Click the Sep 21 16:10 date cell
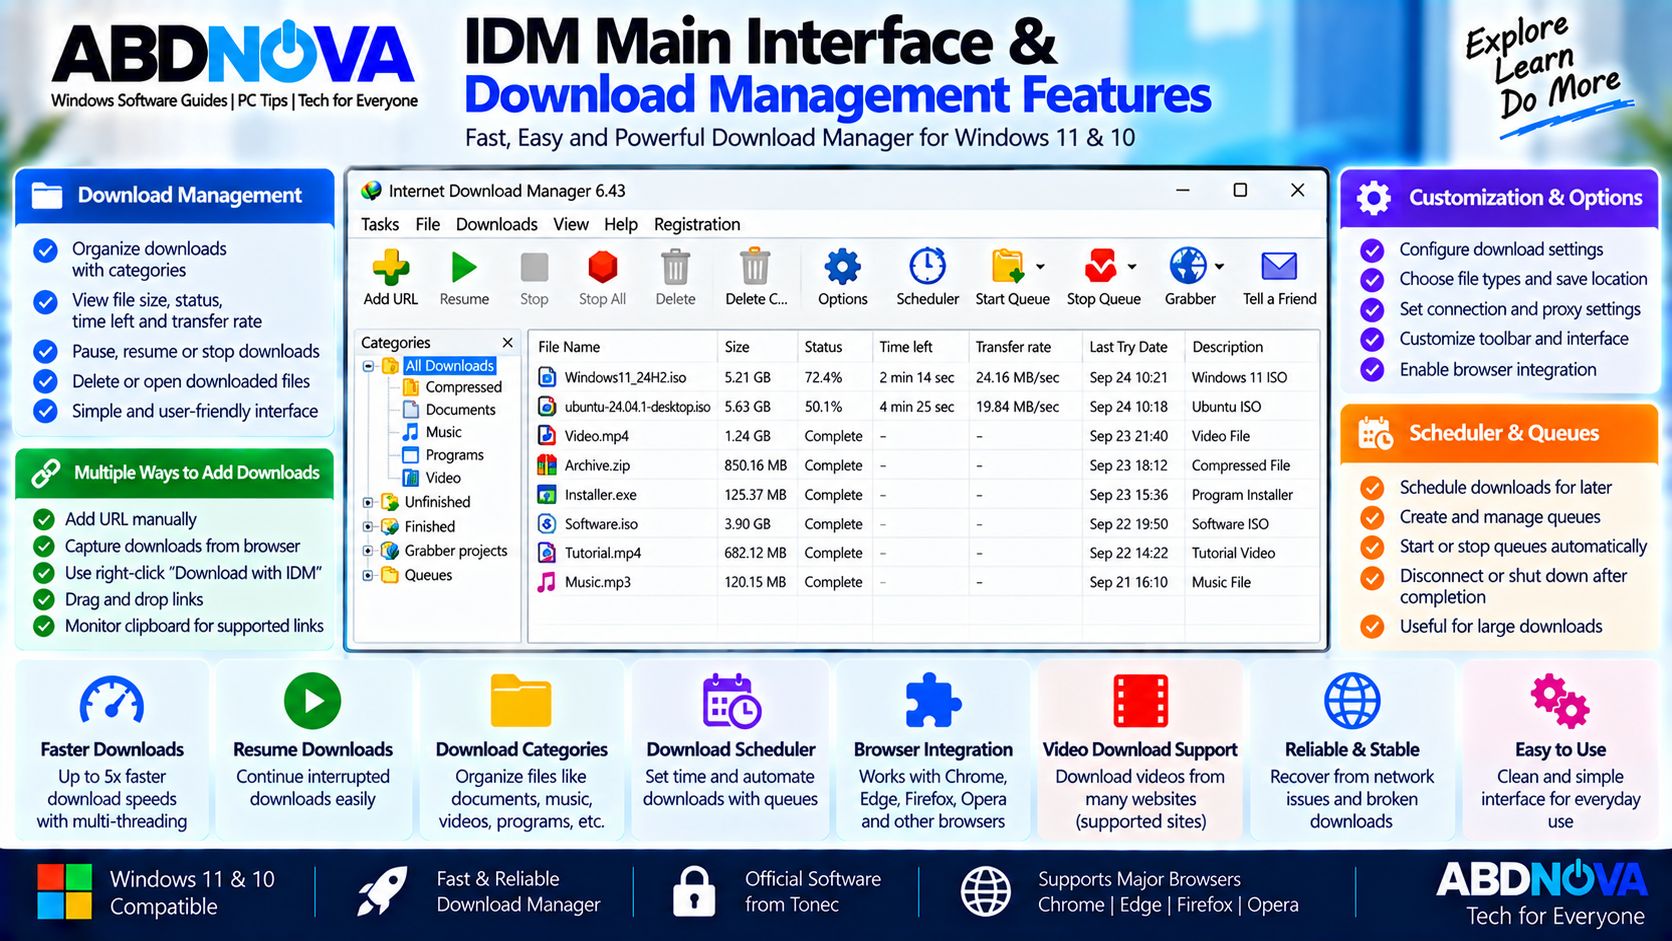The height and width of the screenshot is (941, 1672). coord(1128,582)
